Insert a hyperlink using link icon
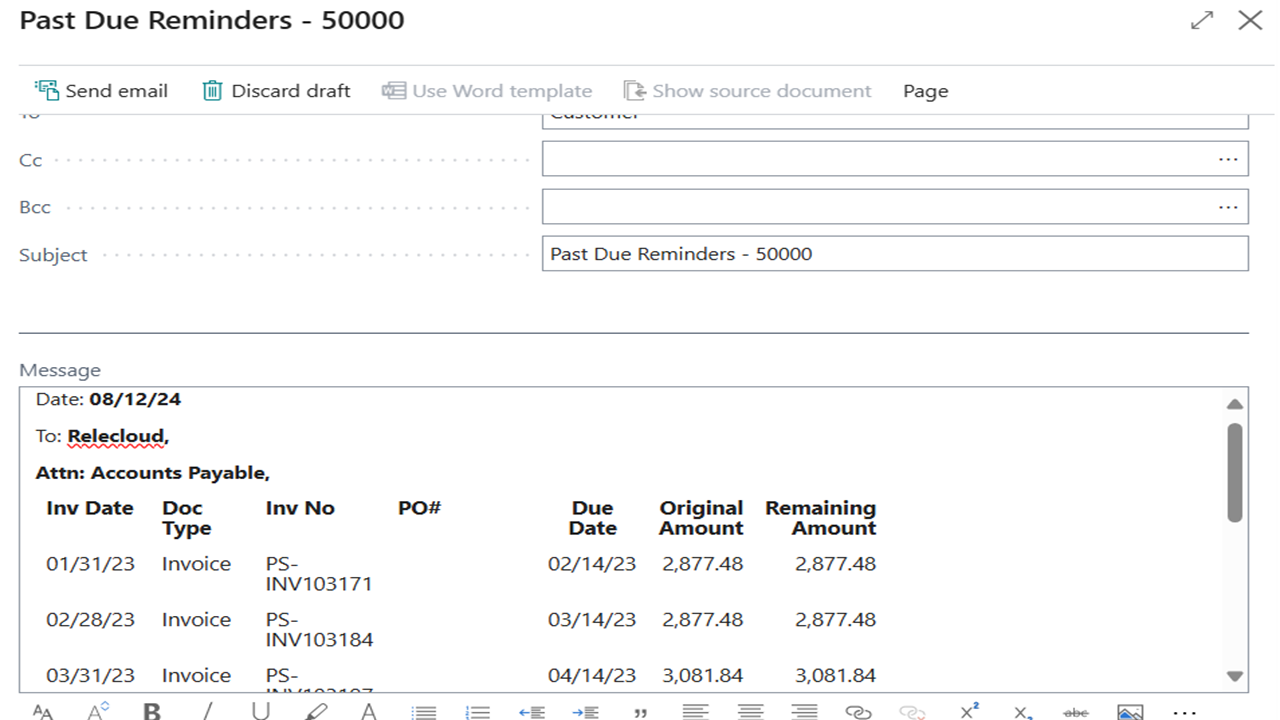1280x720 pixels. (858, 711)
